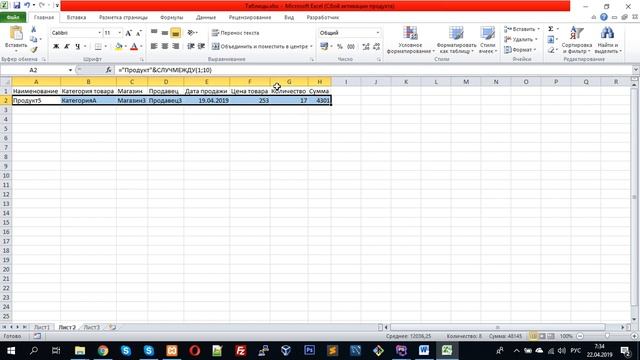
Task: Click the Undo arrow in Quick Access Toolbar
Action: 27,6
